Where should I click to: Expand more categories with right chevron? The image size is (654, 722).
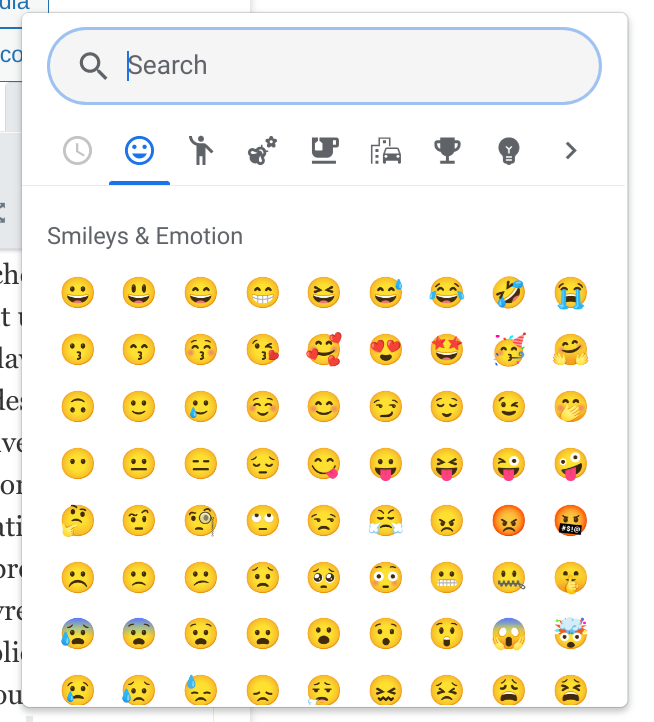tap(571, 151)
